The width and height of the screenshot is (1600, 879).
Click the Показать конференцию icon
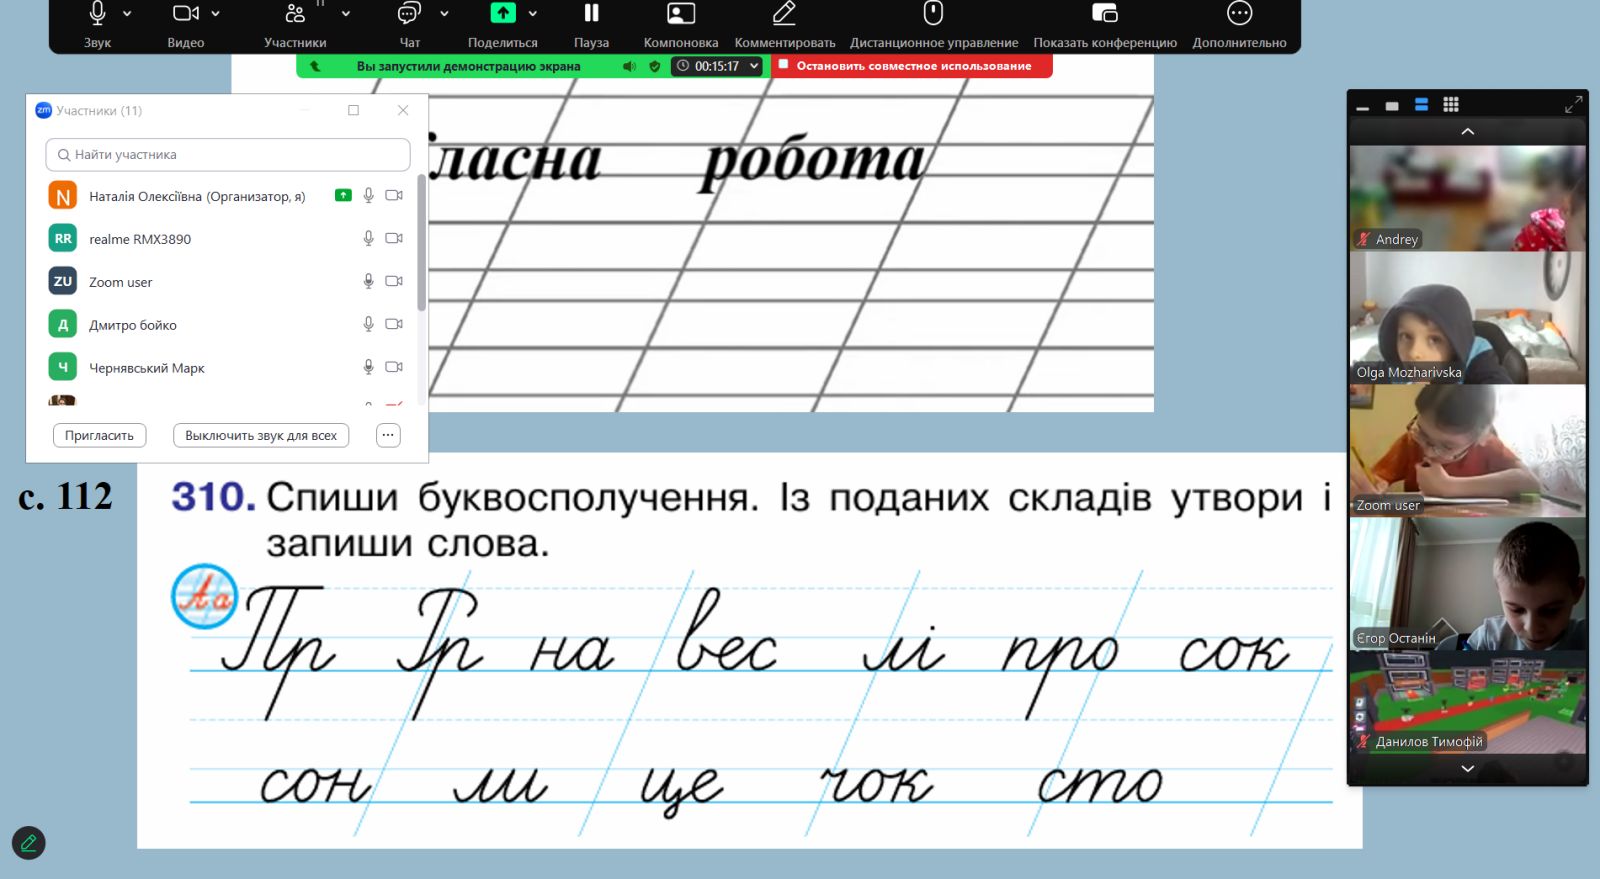[x=1104, y=14]
